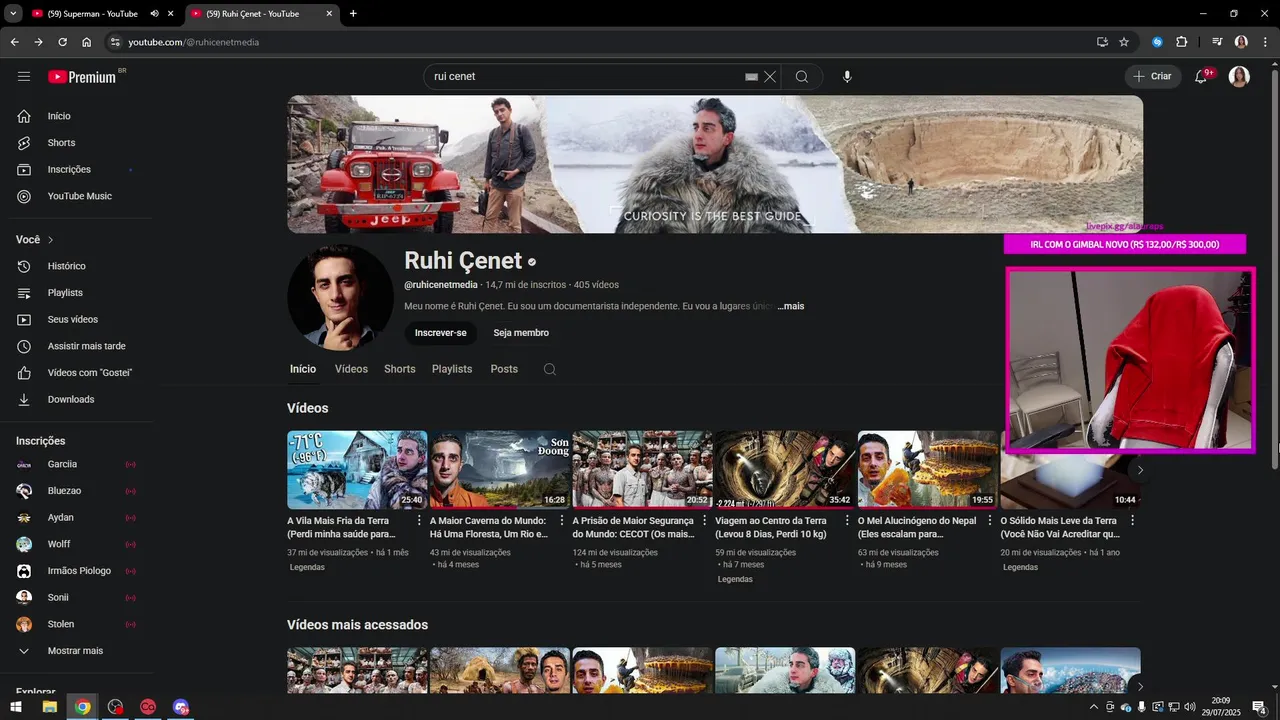
Task: Open options for O Sólido Mais Leve video
Action: click(x=1132, y=521)
